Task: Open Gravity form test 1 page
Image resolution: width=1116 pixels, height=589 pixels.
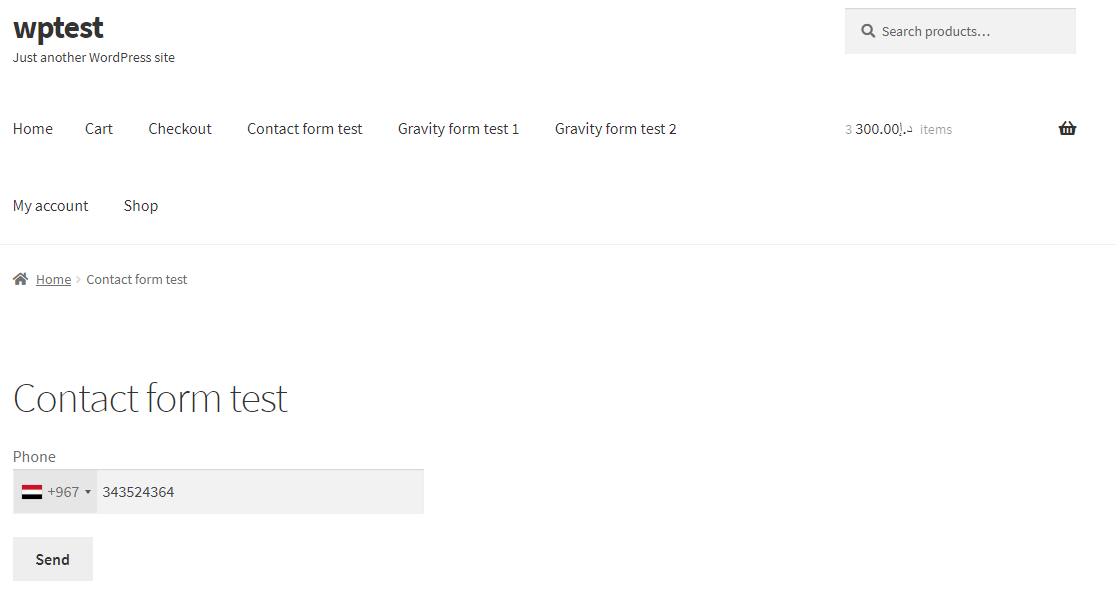Action: pyautogui.click(x=458, y=129)
